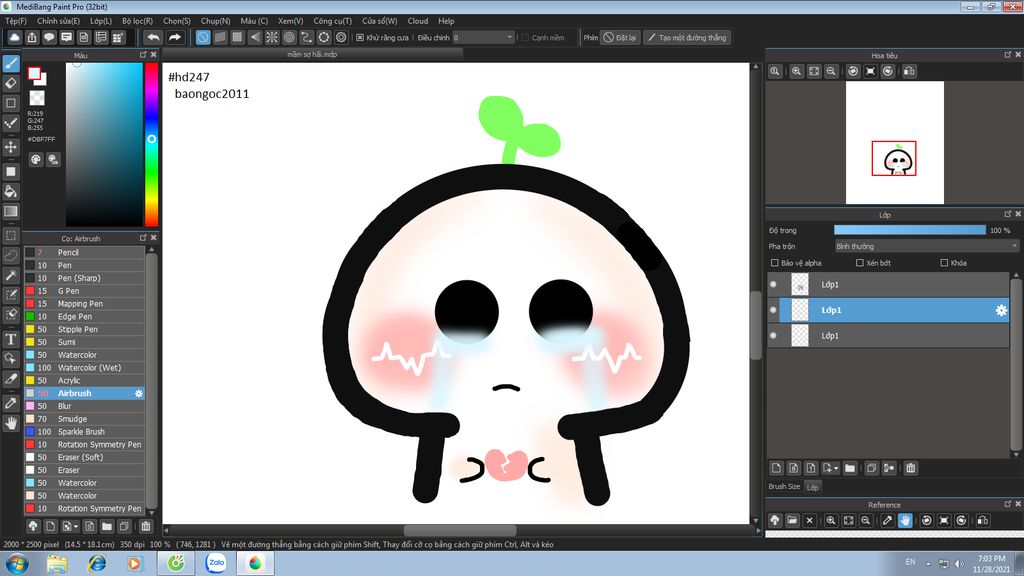Screen dimensions: 1024x576
Task: Duplicate layer using layer panel icon
Action: click(871, 468)
